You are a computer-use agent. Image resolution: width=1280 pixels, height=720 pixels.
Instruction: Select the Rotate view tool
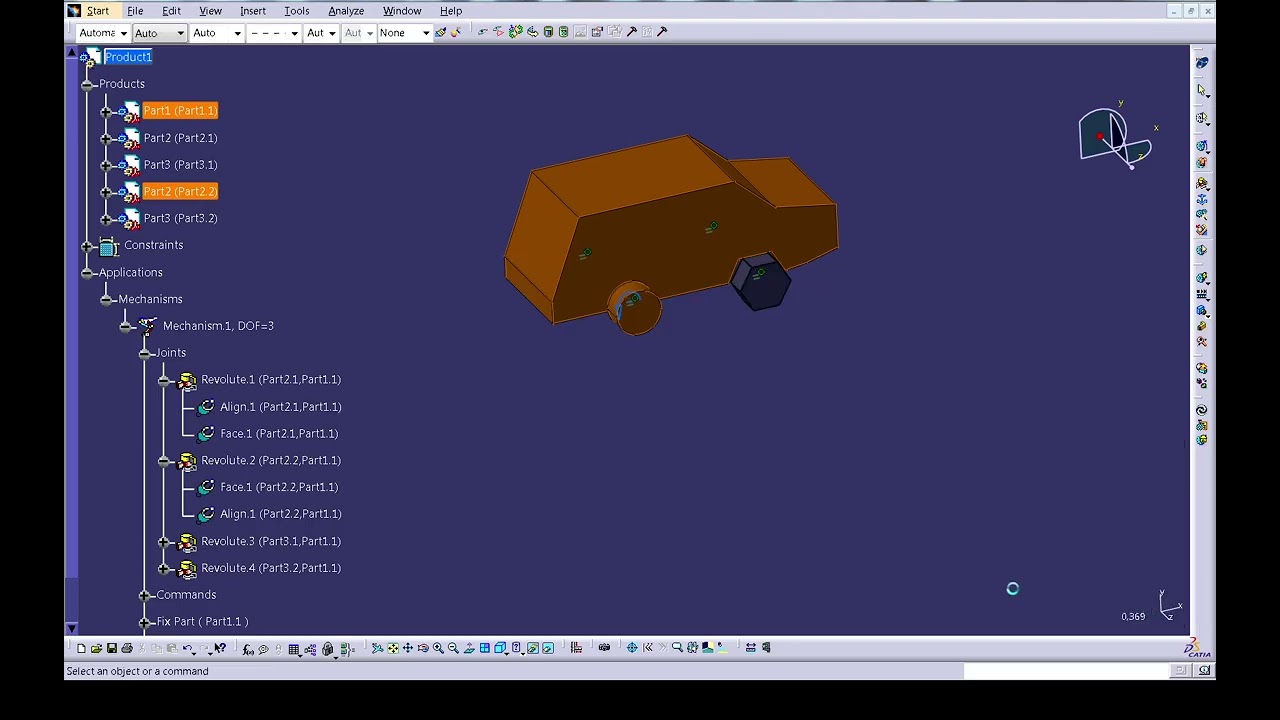pos(423,648)
